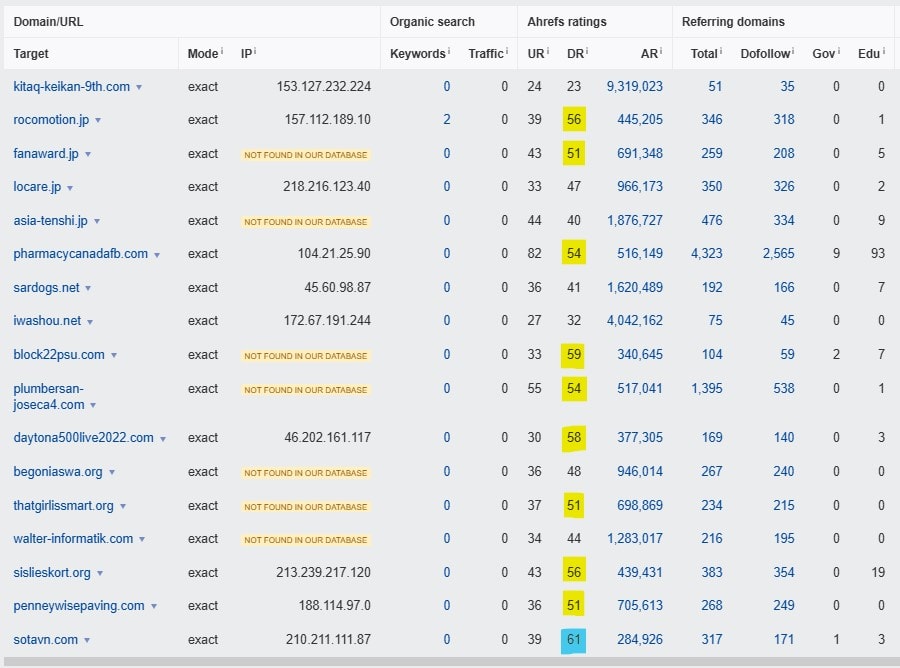The width and height of the screenshot is (900, 668).
Task: Expand the sisleskort.org dropdown arrow
Action: [x=100, y=574]
